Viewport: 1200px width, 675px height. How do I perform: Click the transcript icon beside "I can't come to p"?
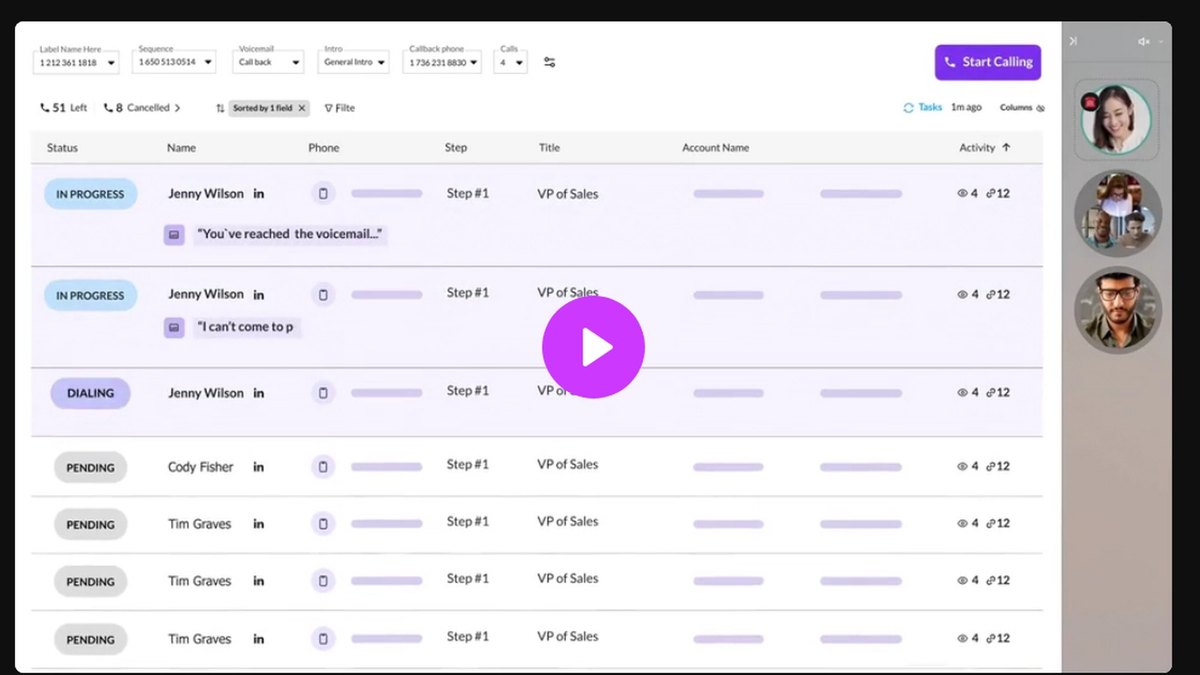(174, 327)
